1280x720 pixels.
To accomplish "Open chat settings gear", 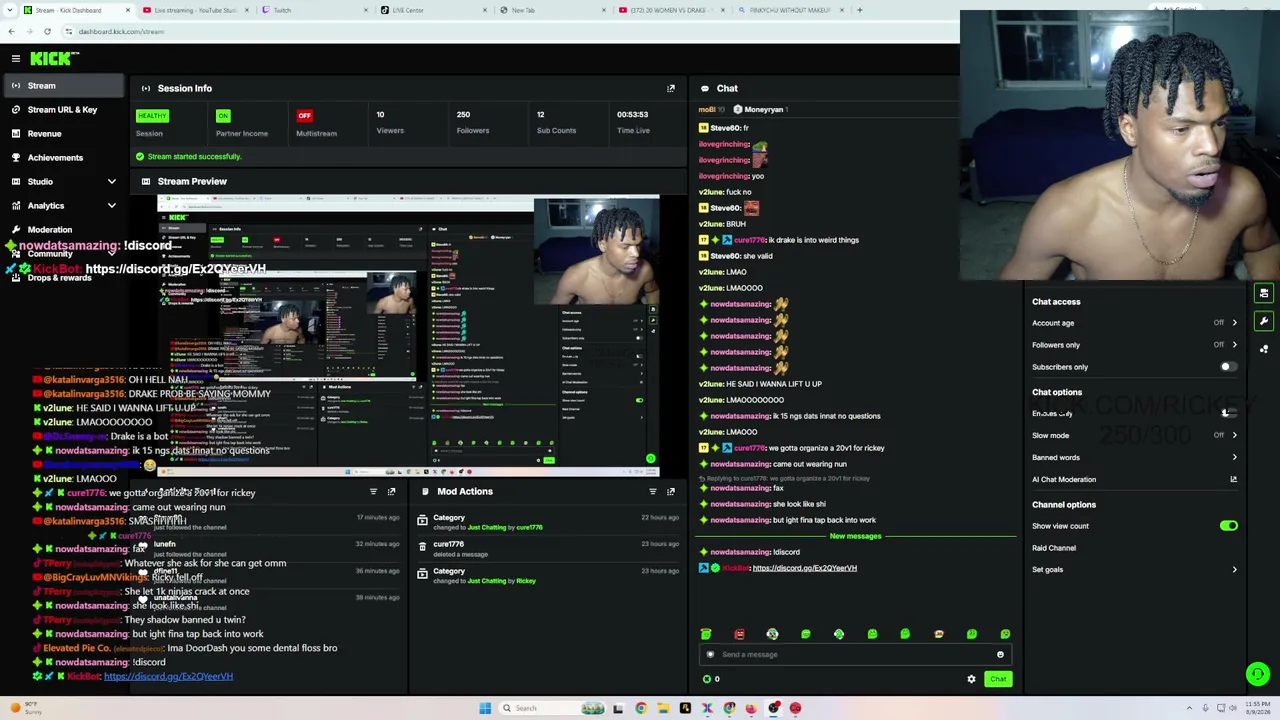I will click(971, 679).
